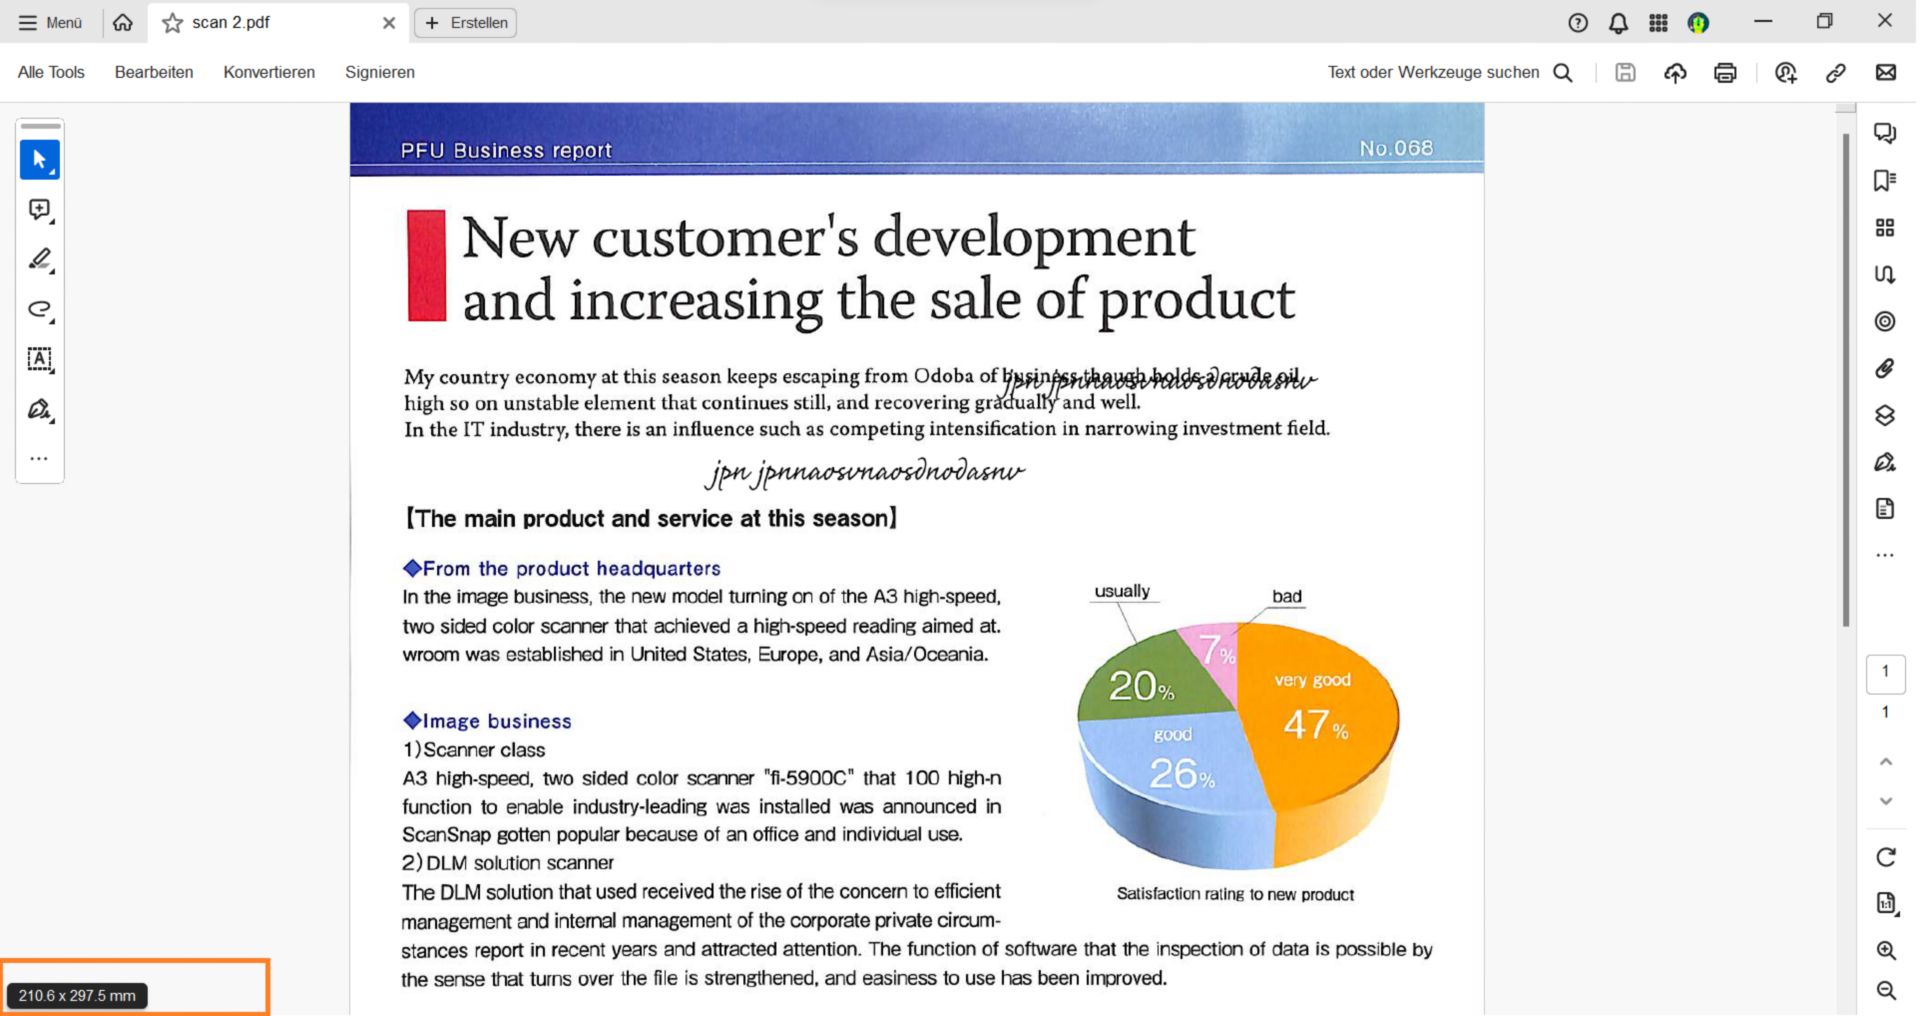The width and height of the screenshot is (1920, 1016).
Task: Open the Konvertieren menu
Action: click(269, 72)
